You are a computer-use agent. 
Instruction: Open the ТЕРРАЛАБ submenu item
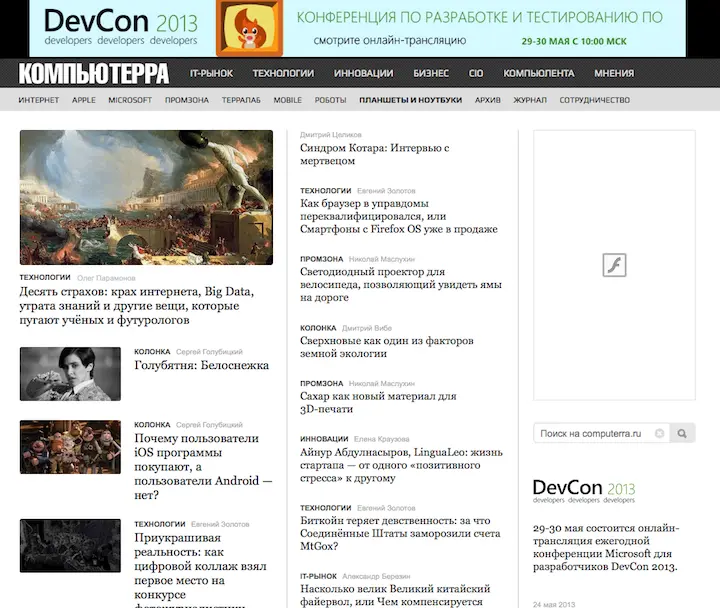(x=241, y=100)
